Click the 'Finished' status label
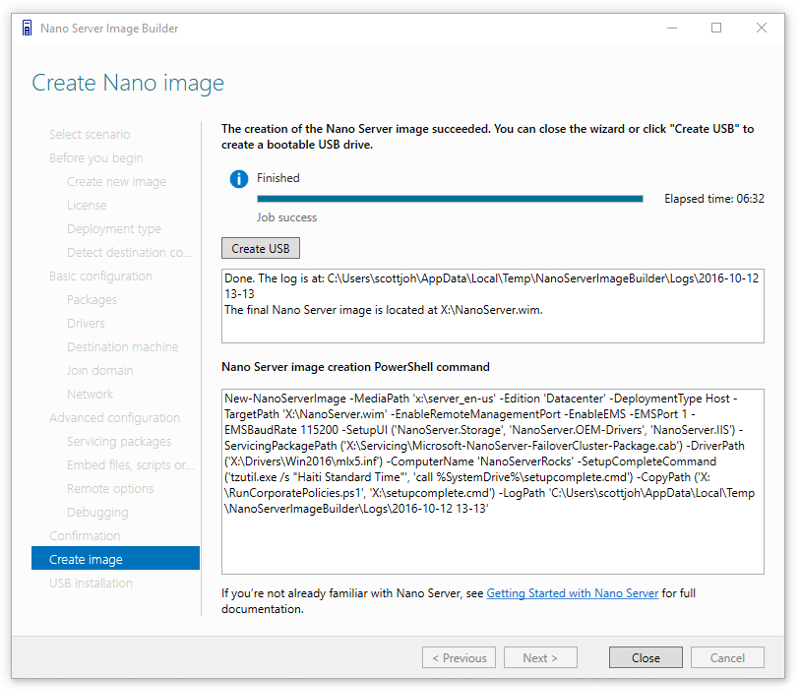The width and height of the screenshot is (800, 691). tap(278, 178)
